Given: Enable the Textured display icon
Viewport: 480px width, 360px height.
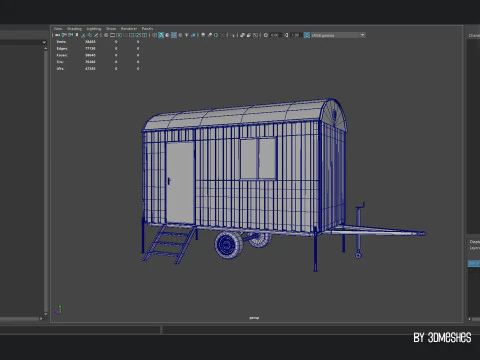Looking at the screenshot, I should click(180, 35).
